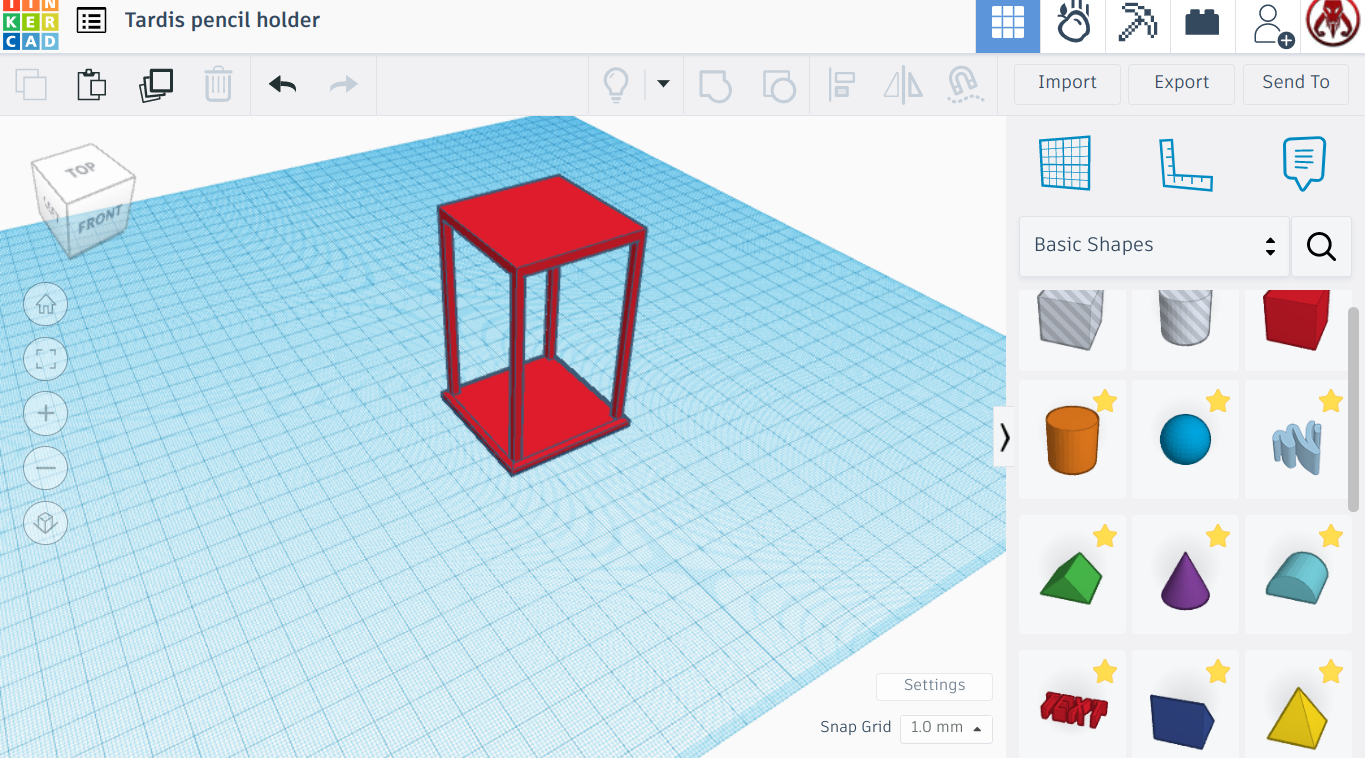Undo the last action
This screenshot has width=1365, height=758.
[283, 84]
